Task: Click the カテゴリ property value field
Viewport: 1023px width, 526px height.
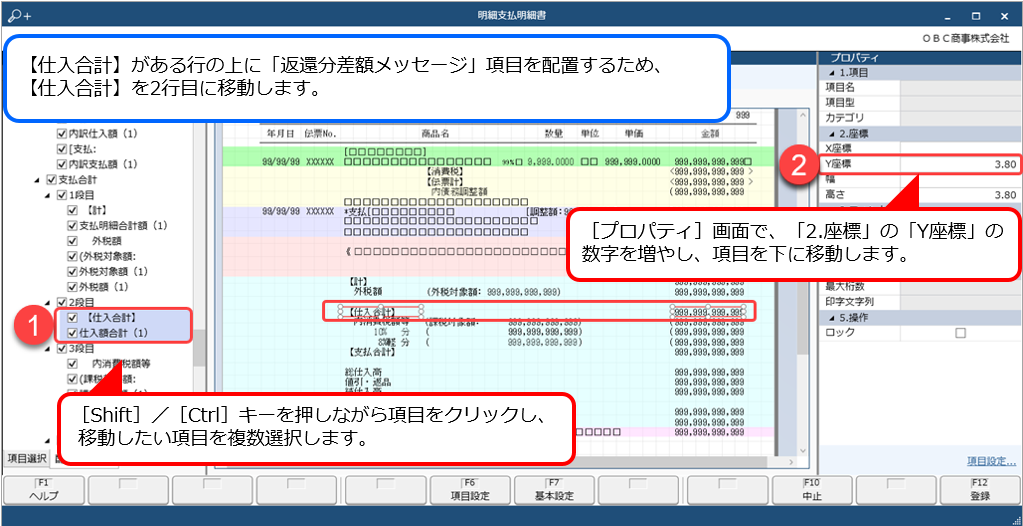Action: pos(959,117)
